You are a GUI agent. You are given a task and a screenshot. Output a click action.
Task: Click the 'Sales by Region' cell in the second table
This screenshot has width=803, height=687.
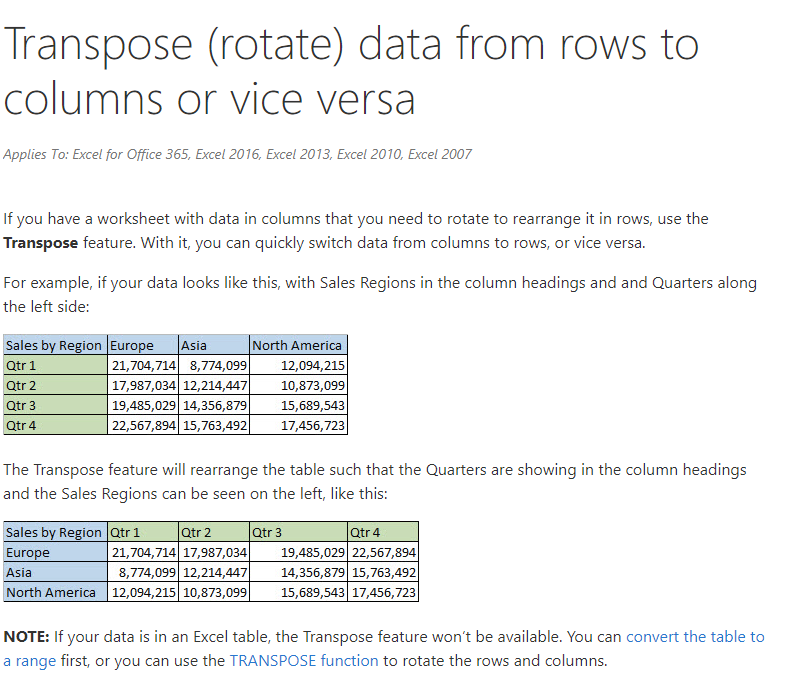pyautogui.click(x=54, y=532)
